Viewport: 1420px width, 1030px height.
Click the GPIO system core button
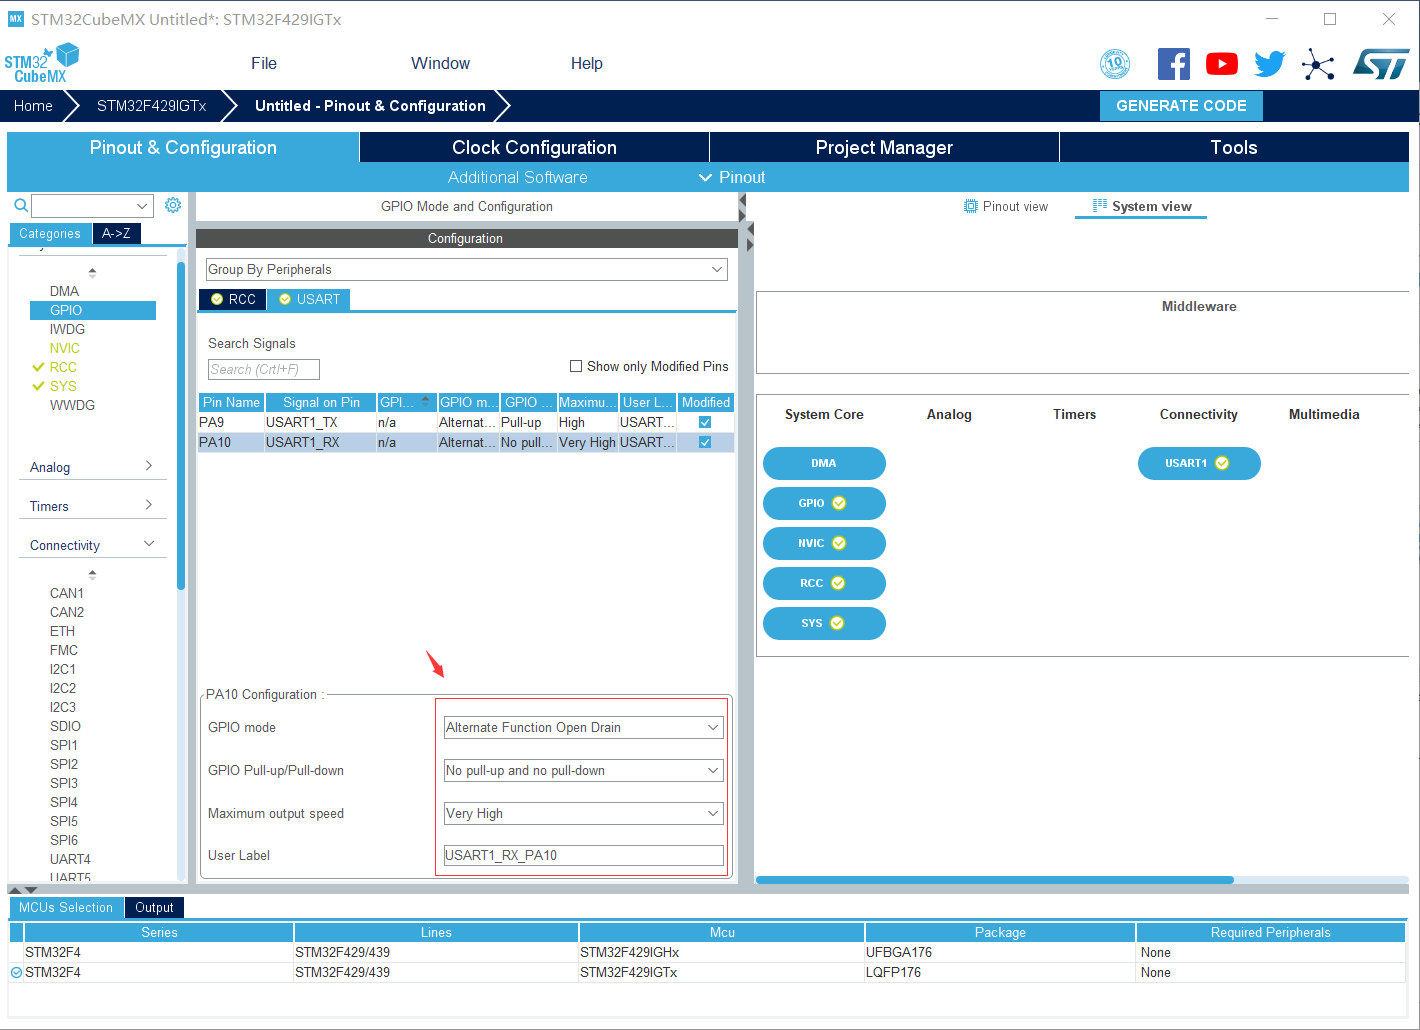point(824,503)
